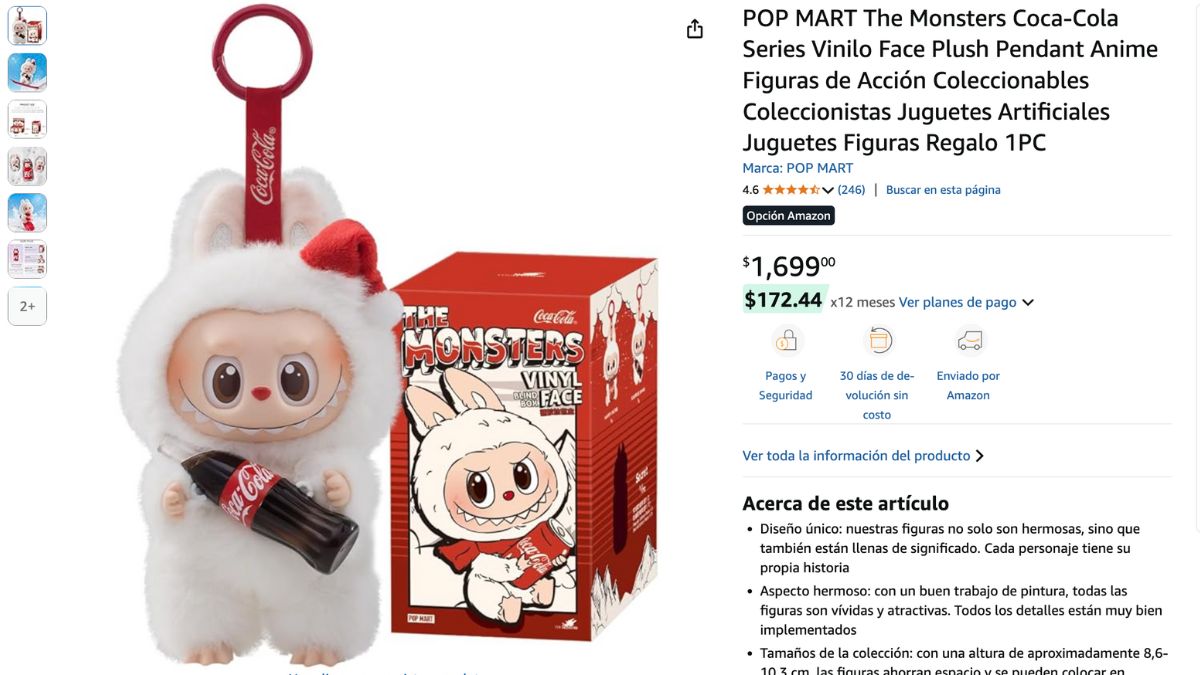Select the third product thumbnail
The width and height of the screenshot is (1200, 675).
[27, 119]
